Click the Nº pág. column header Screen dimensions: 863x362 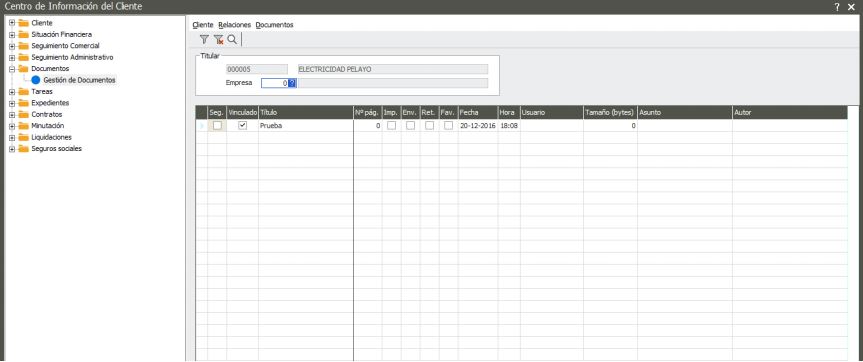click(x=368, y=112)
